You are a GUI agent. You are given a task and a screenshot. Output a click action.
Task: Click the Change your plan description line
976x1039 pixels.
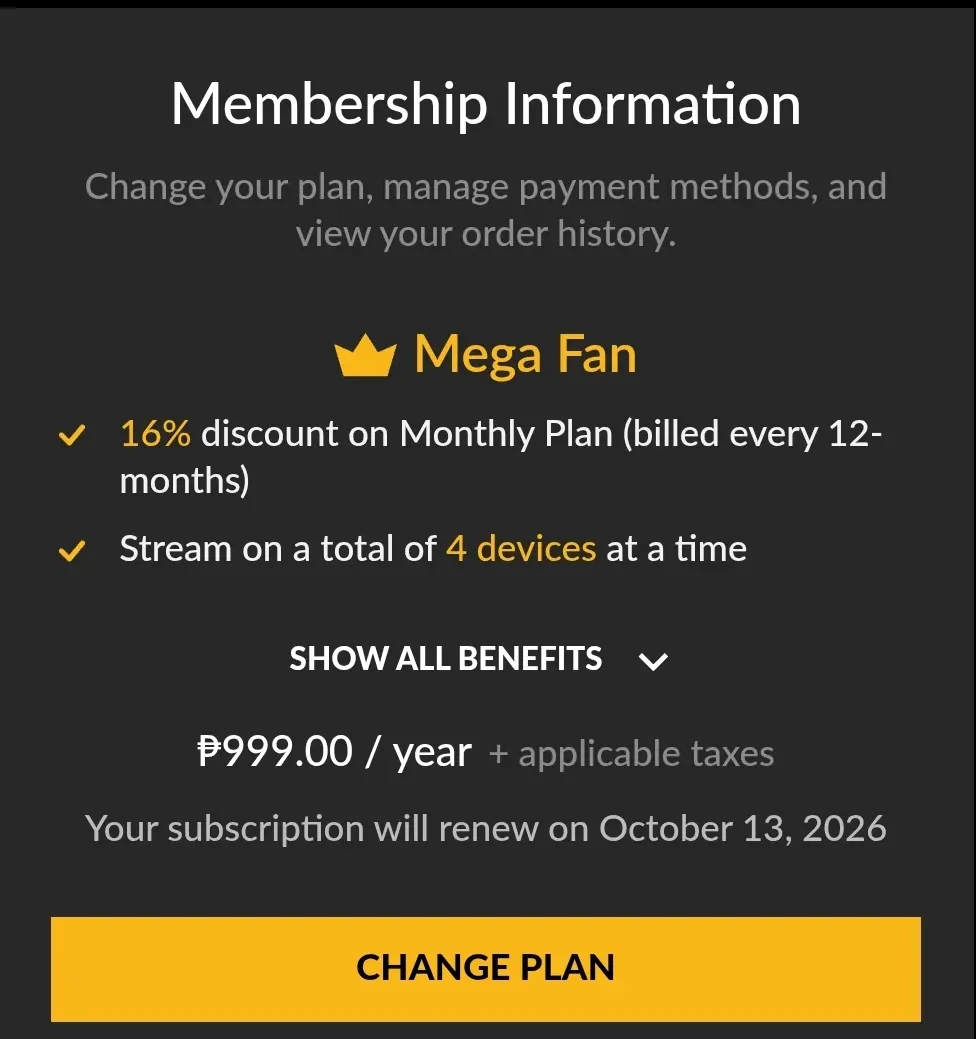[x=486, y=187]
